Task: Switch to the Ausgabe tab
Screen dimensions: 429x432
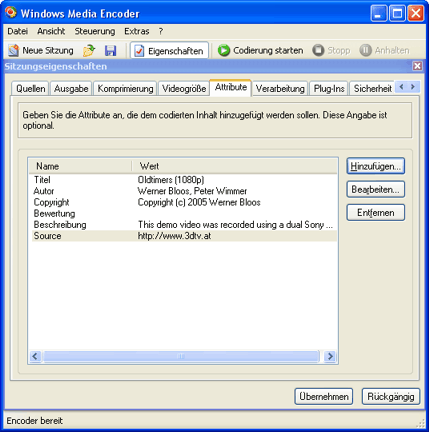Action: [x=71, y=89]
